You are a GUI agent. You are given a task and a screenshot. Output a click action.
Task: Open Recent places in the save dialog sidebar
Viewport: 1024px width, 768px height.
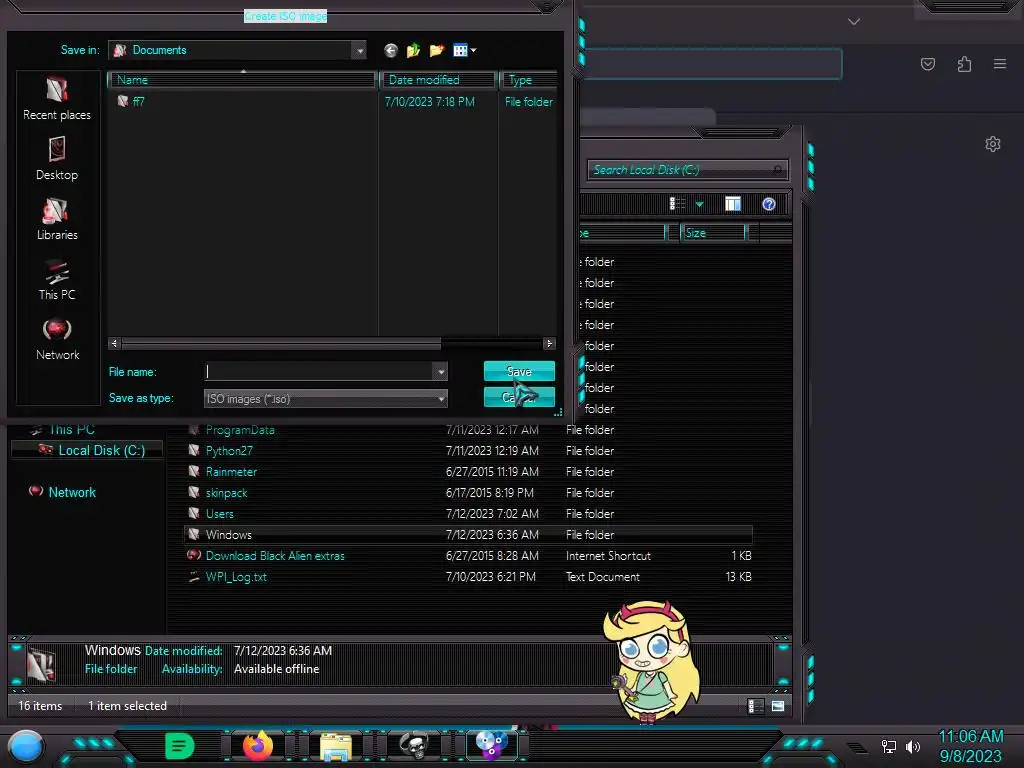57,99
